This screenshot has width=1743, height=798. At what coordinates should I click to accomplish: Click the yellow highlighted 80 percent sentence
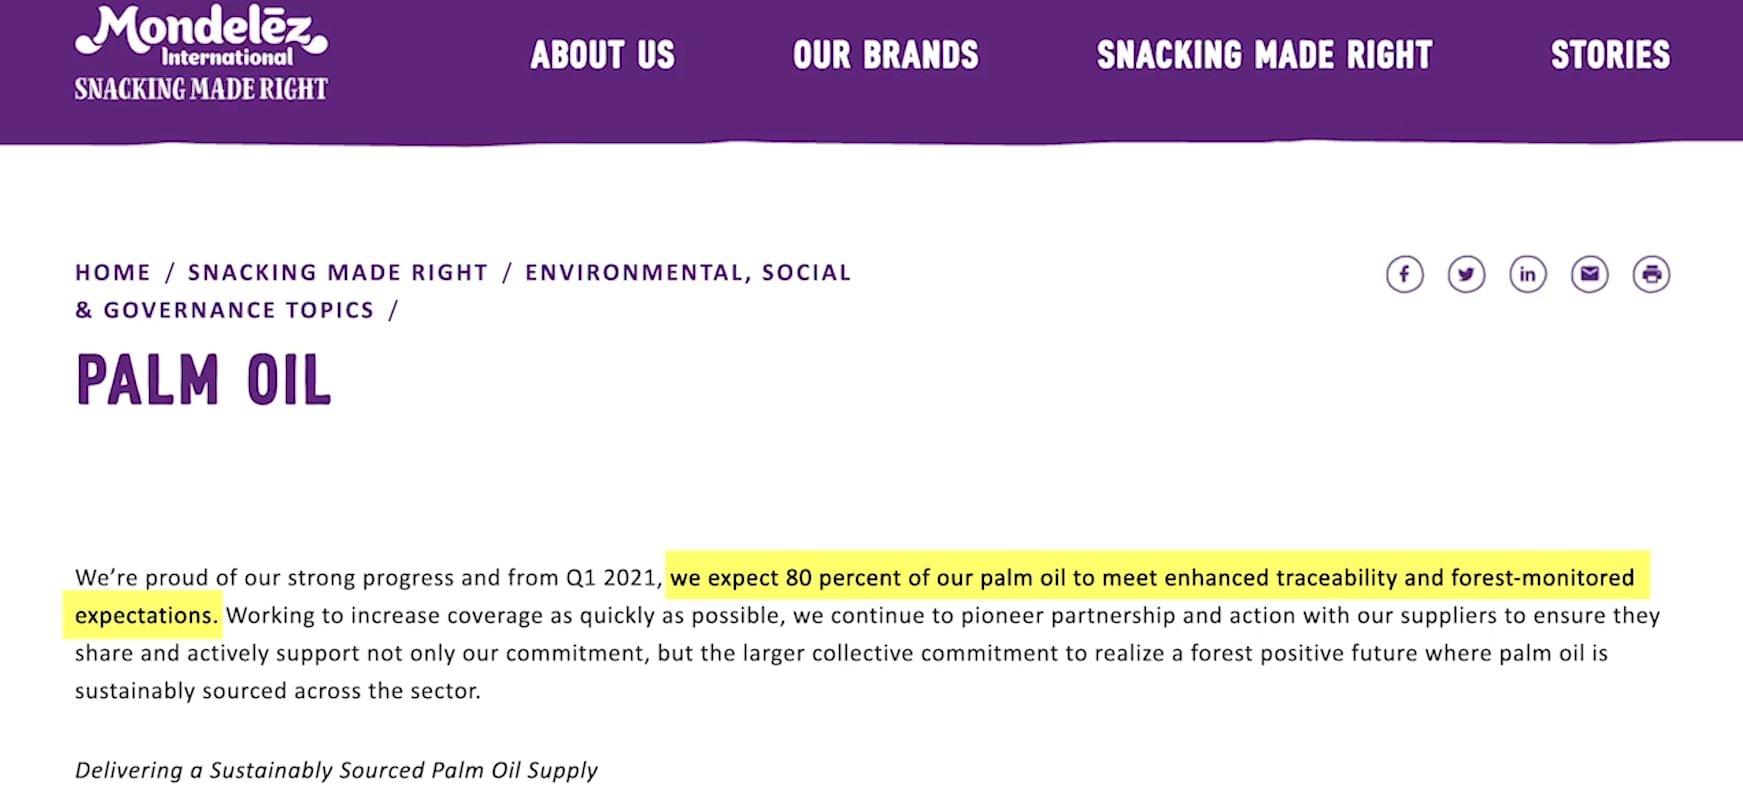[x=1152, y=577]
